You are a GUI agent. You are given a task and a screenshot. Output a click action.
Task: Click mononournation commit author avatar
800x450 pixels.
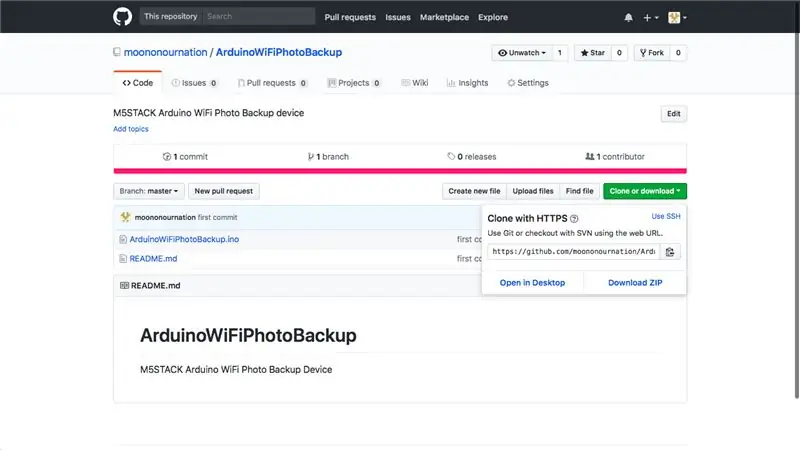click(125, 217)
